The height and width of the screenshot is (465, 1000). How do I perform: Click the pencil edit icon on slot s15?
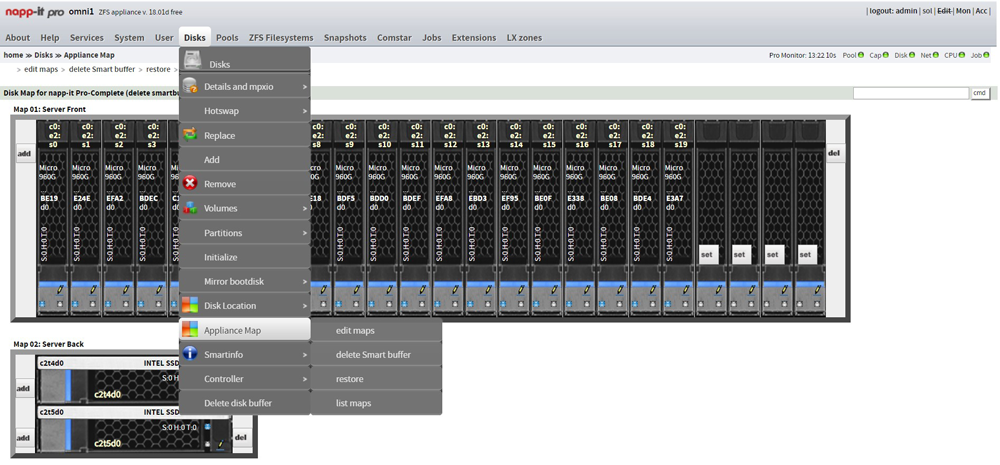tap(555, 290)
